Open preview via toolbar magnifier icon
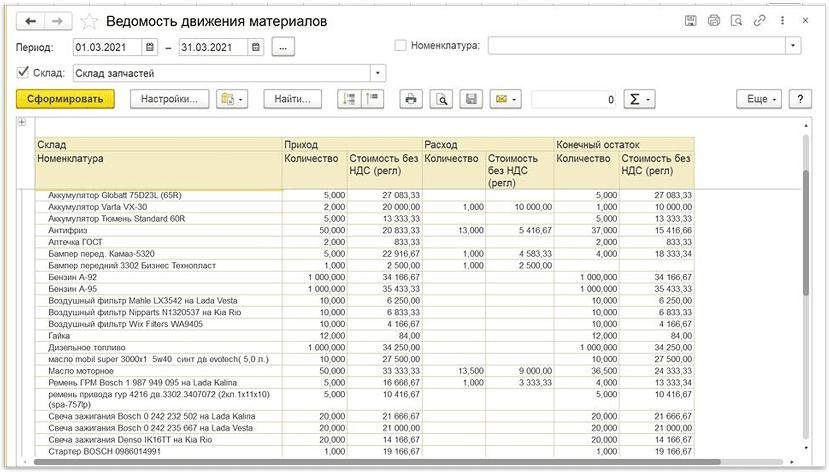Image resolution: width=829 pixels, height=473 pixels. point(441,99)
